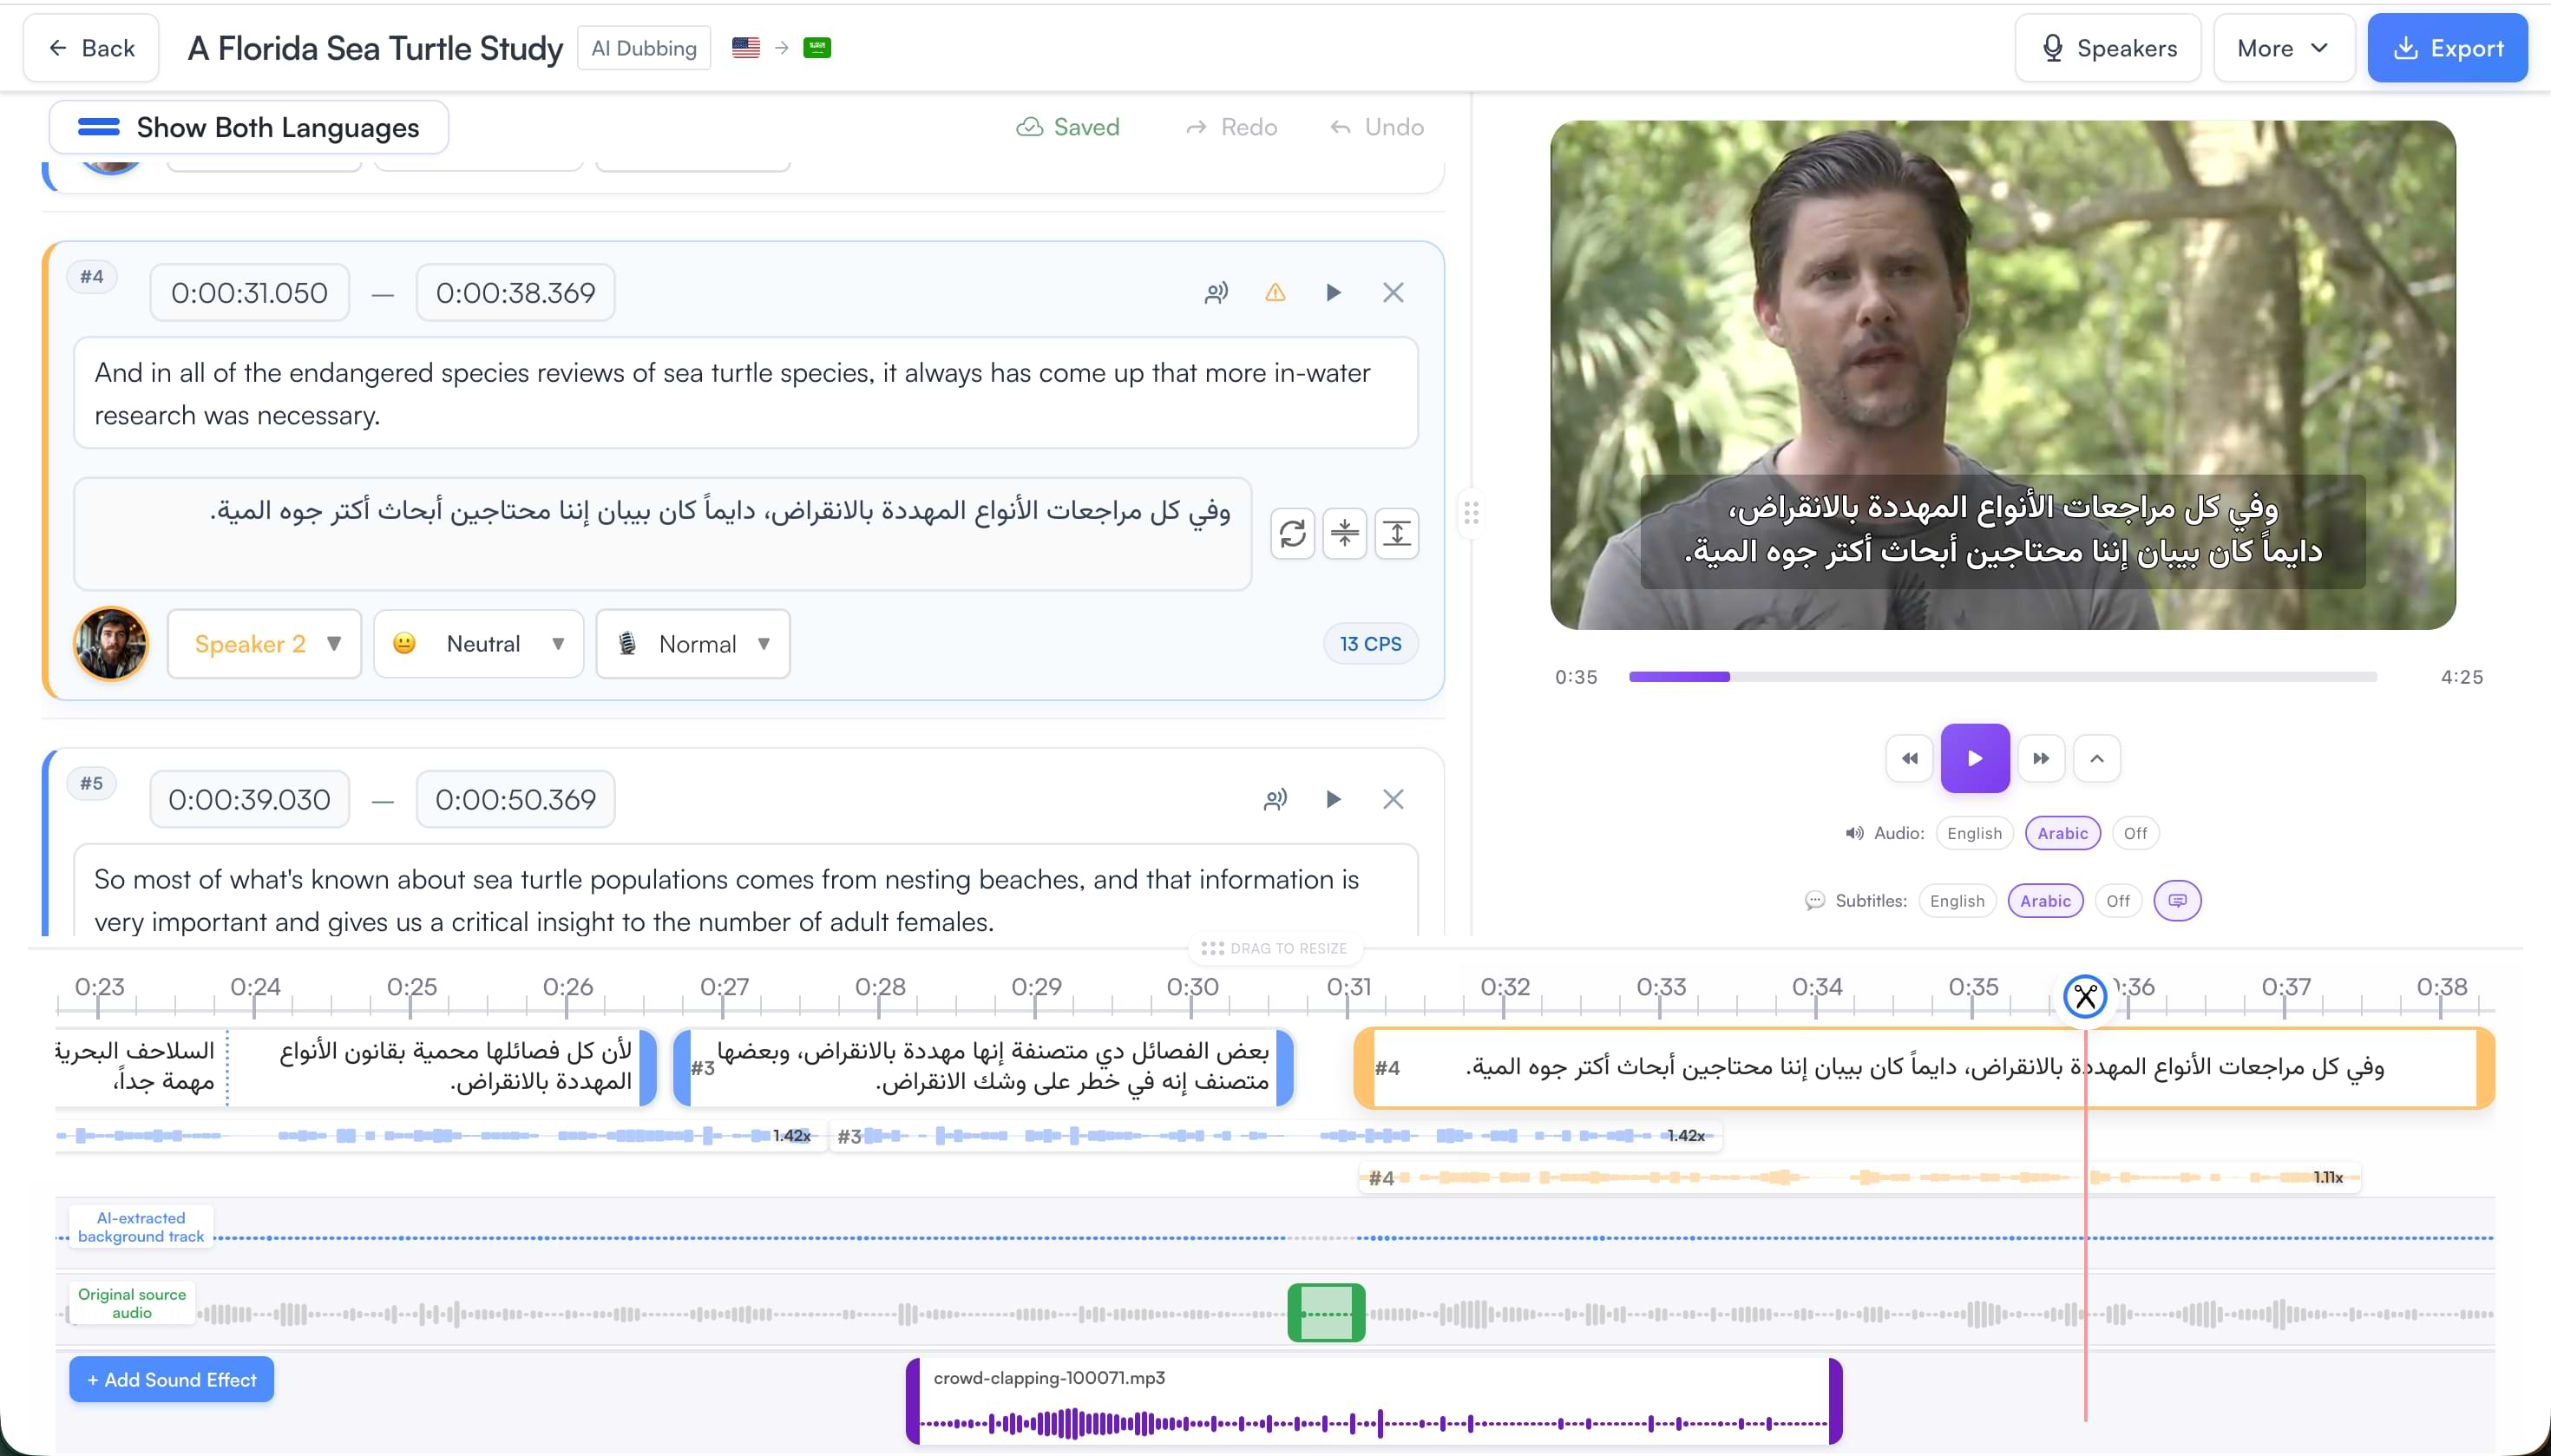
Task: Select the #4 subtitle clip on the timeline
Action: (x=1924, y=1068)
